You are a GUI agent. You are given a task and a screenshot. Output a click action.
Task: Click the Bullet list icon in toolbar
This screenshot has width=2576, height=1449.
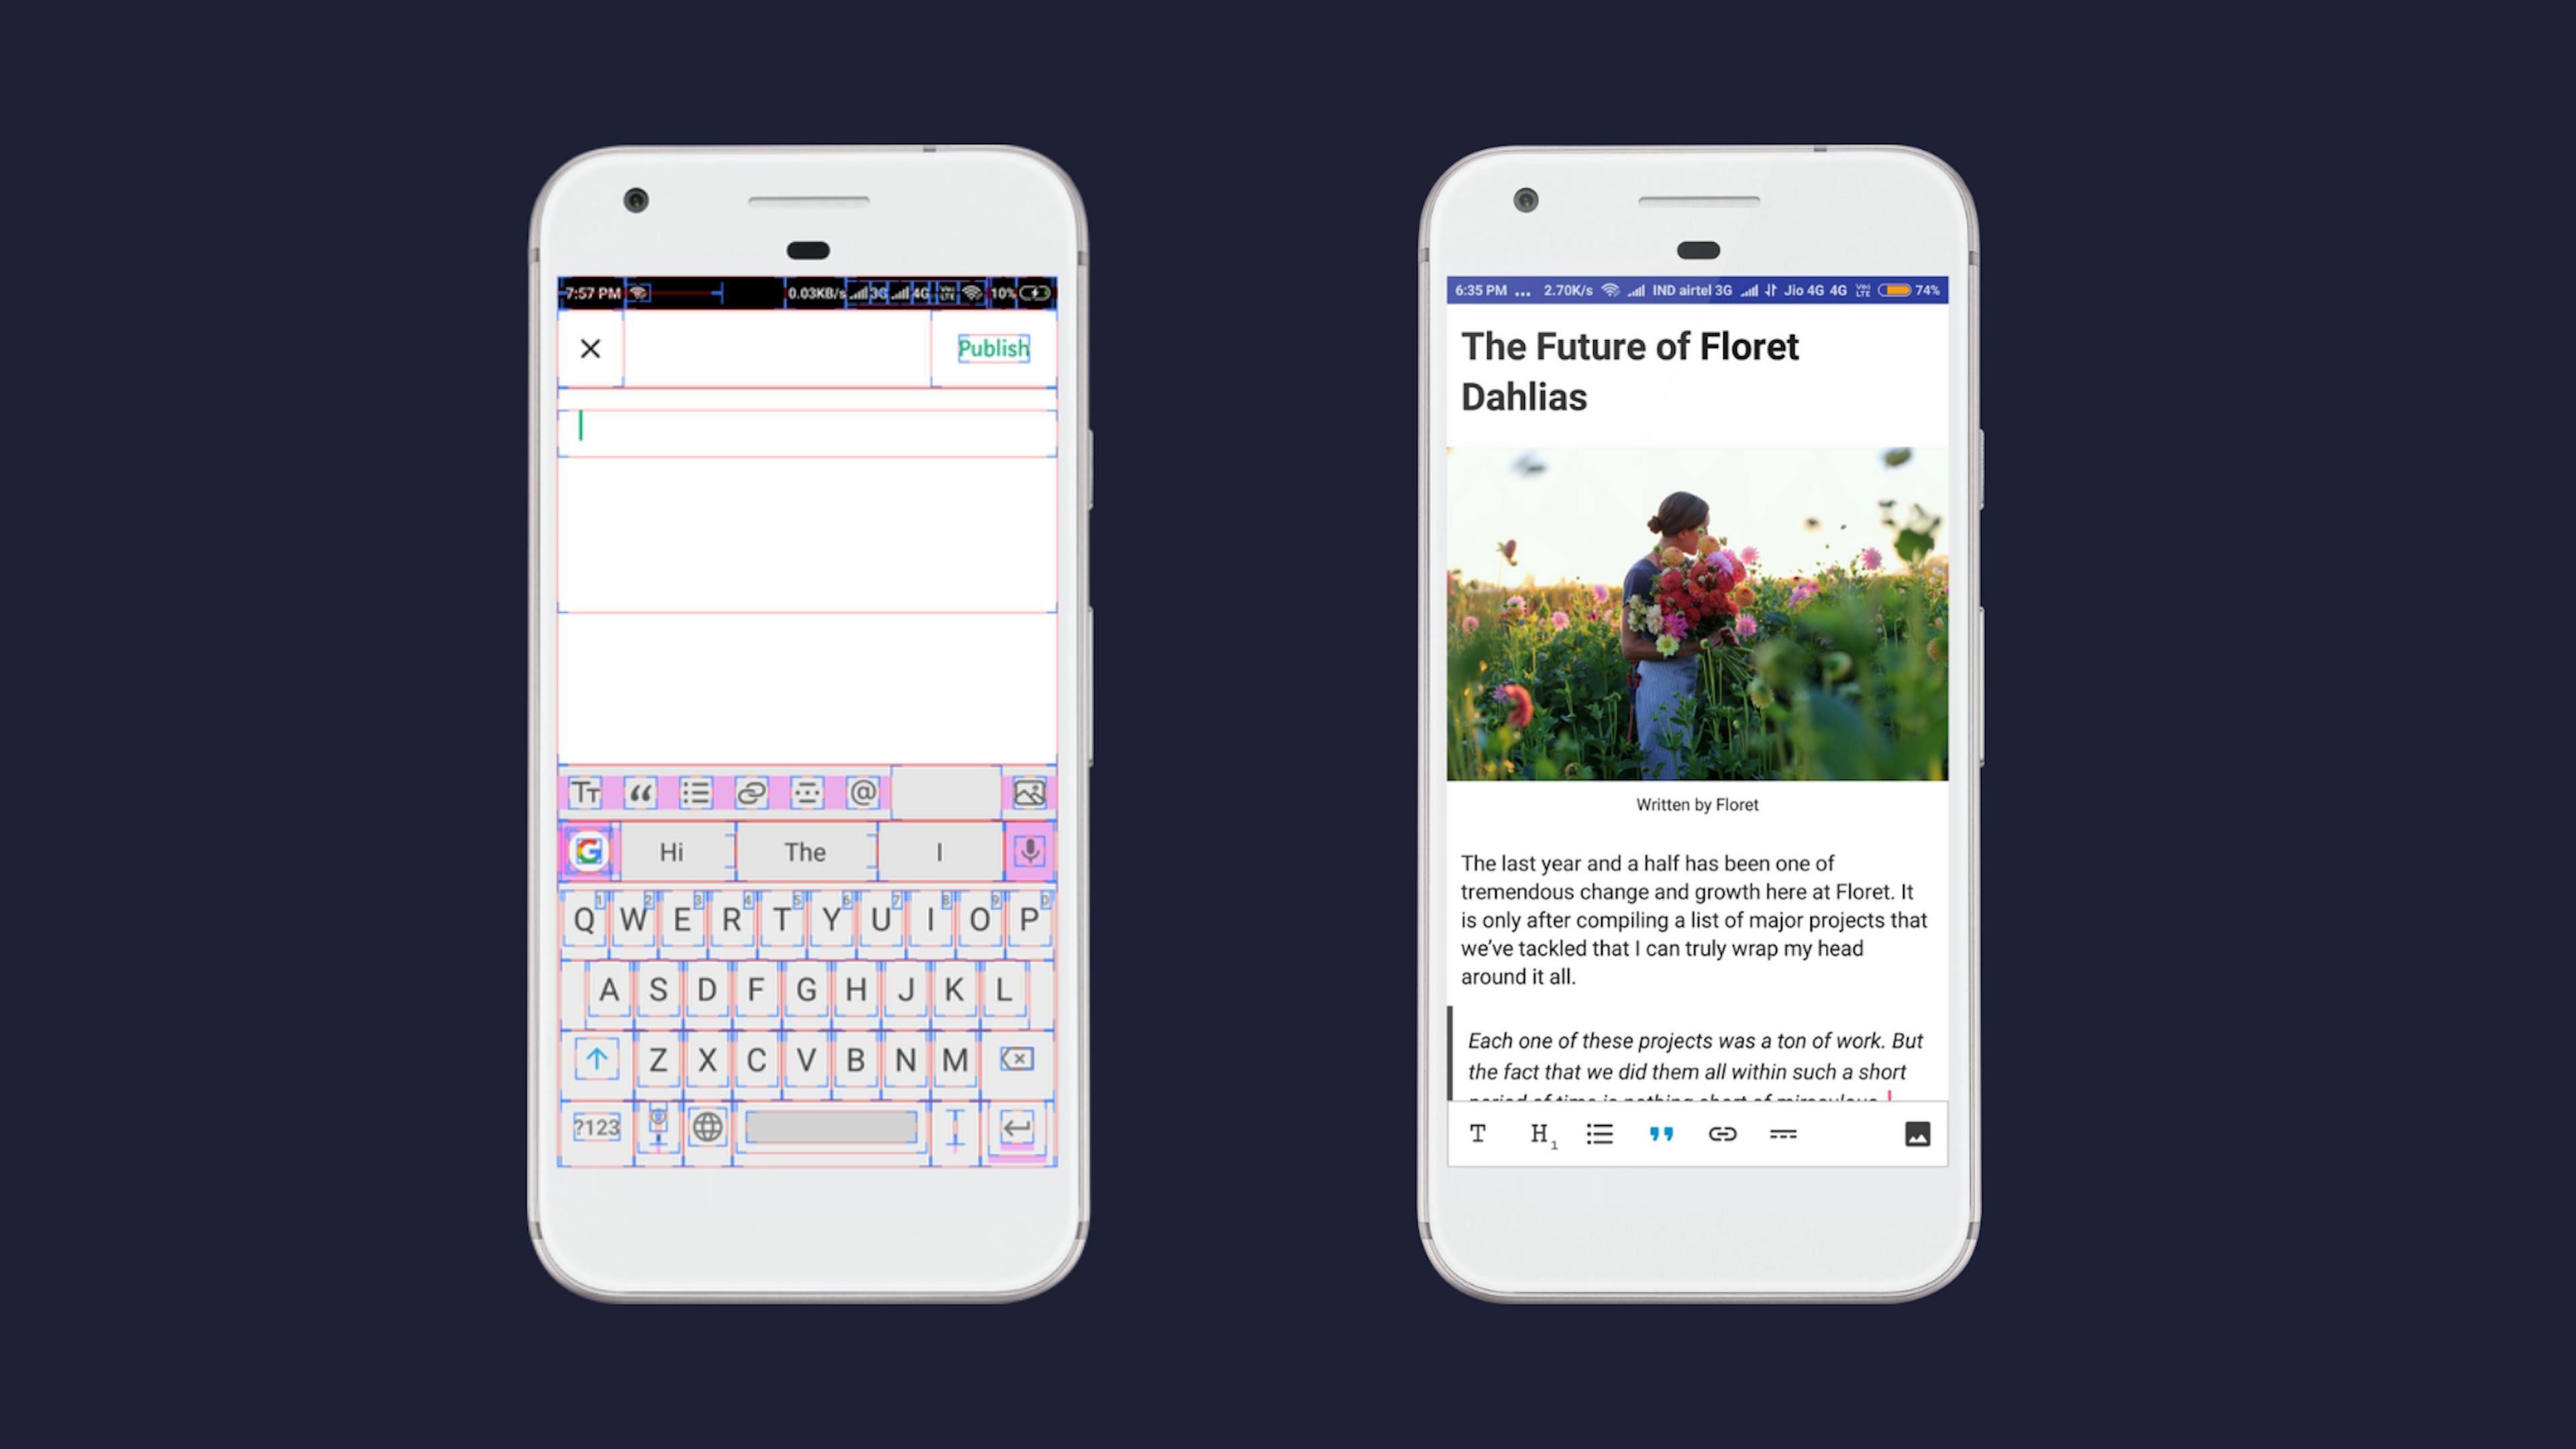point(1598,1134)
